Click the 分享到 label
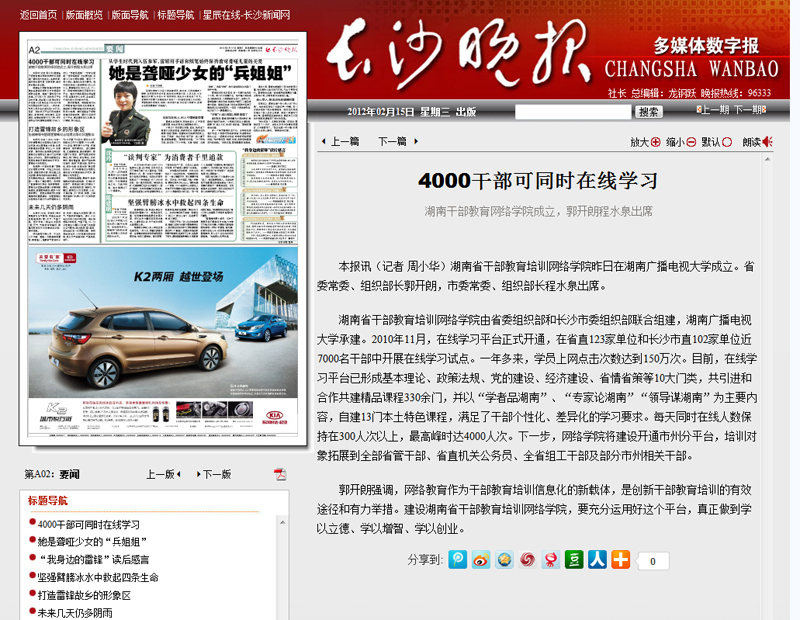 pos(424,560)
